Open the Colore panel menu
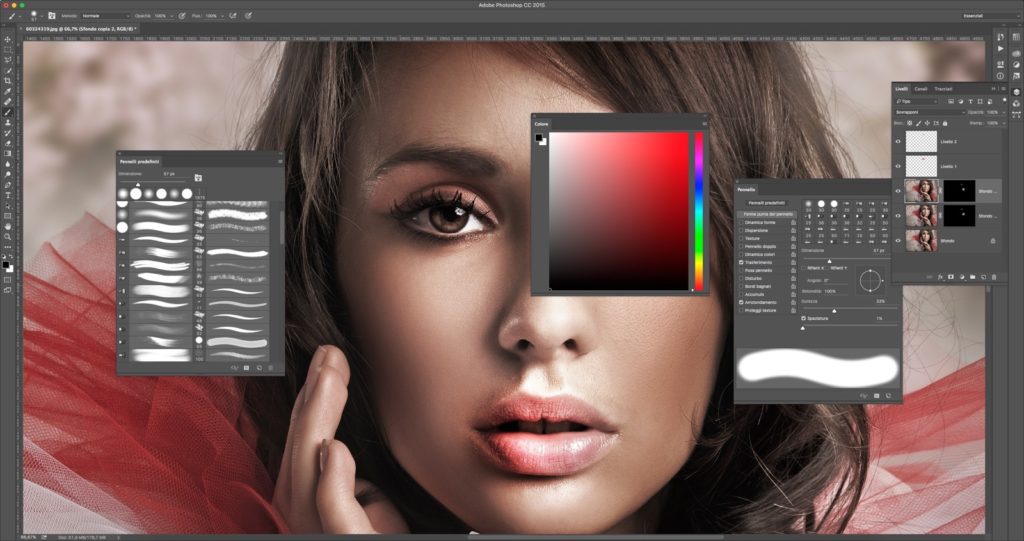The image size is (1024, 541). [x=704, y=124]
